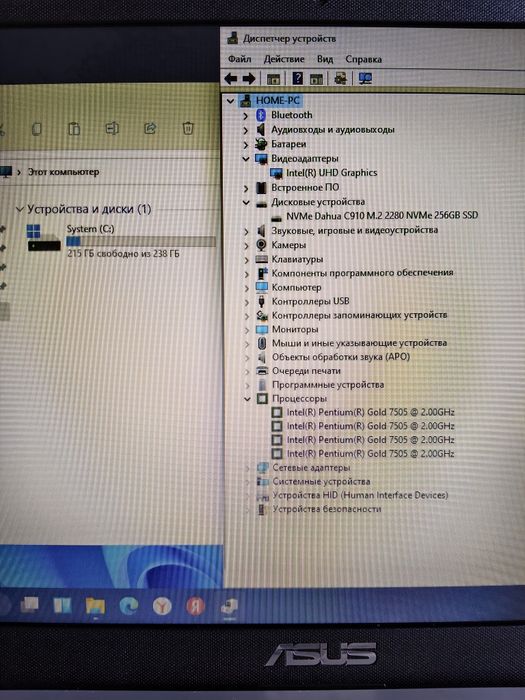The image size is (525, 700).
Task: Click the USB icon beside Контроллеры USB
Action: click(x=262, y=301)
